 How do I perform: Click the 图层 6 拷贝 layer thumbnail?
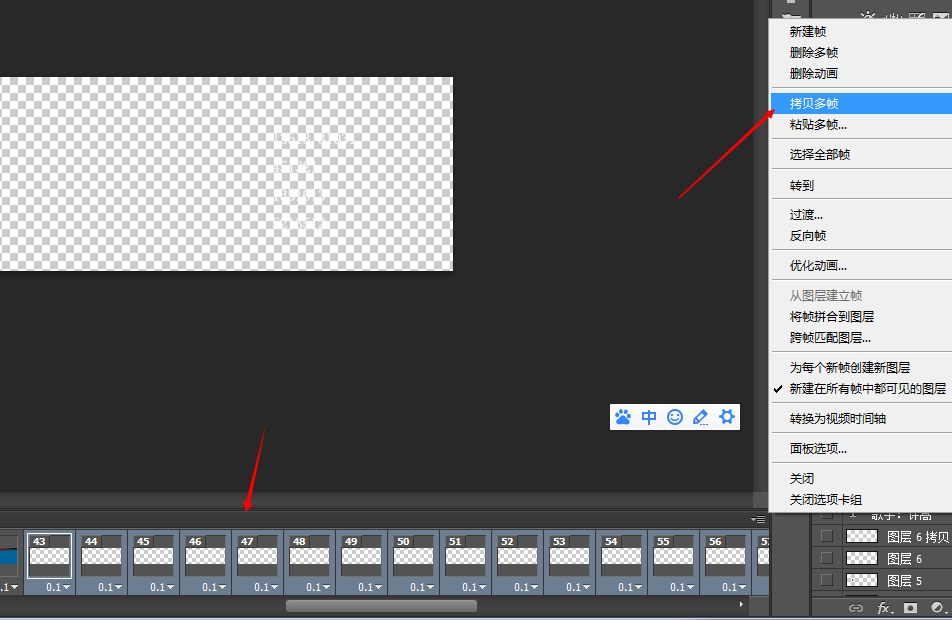coord(862,536)
